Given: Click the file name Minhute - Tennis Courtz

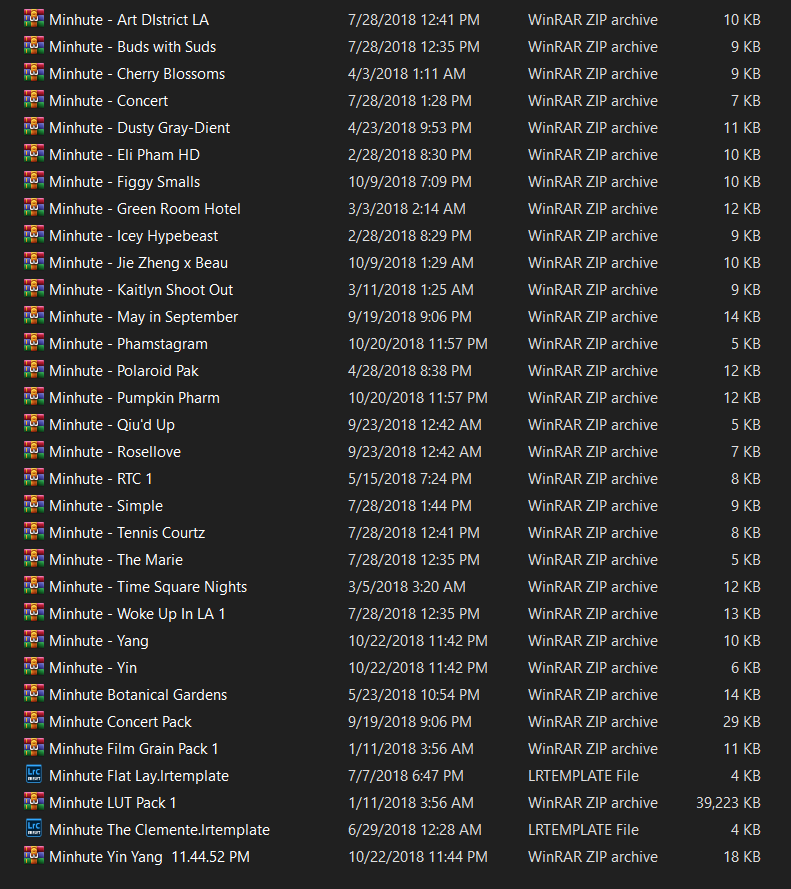Looking at the screenshot, I should (127, 533).
